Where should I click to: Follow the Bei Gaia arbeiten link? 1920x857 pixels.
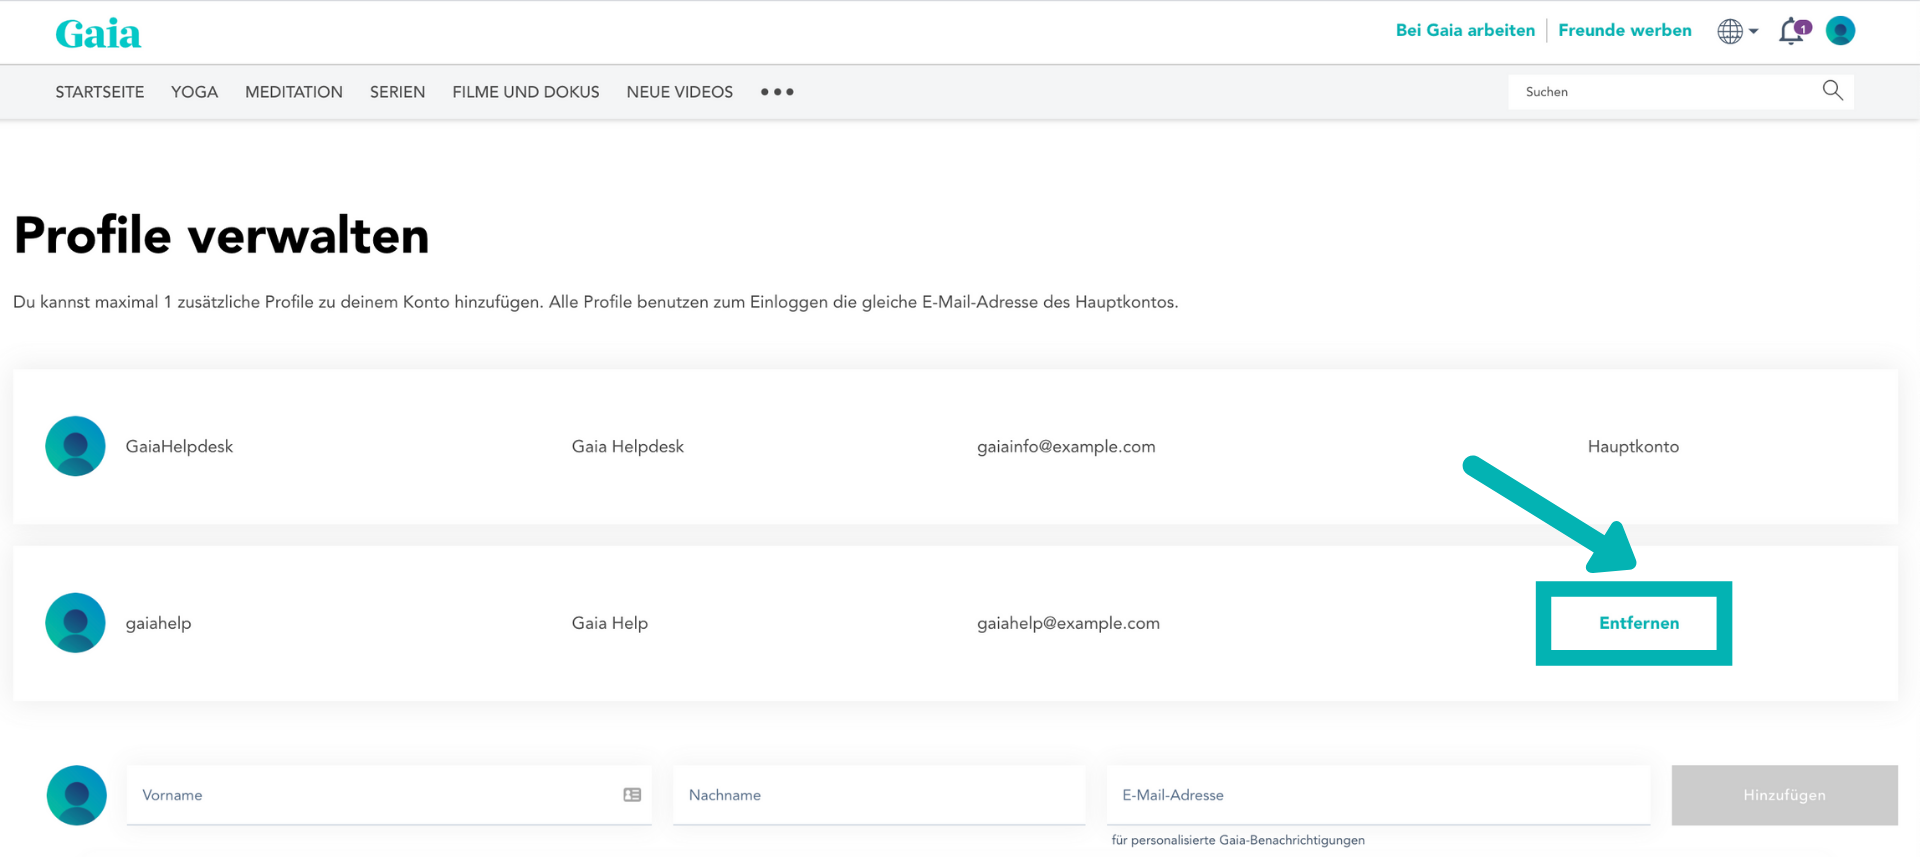coord(1465,31)
